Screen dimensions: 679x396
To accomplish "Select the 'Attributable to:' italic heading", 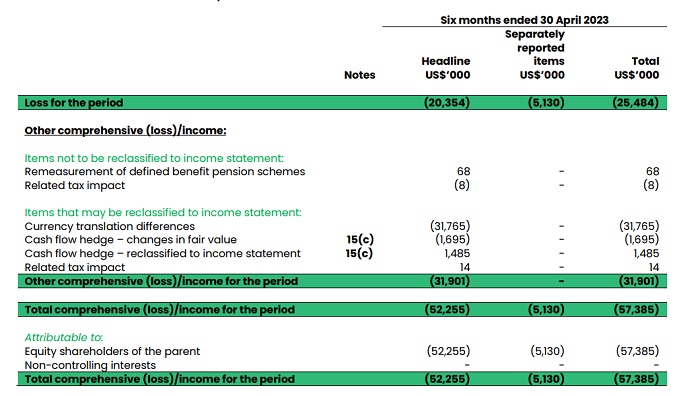I will pos(64,338).
